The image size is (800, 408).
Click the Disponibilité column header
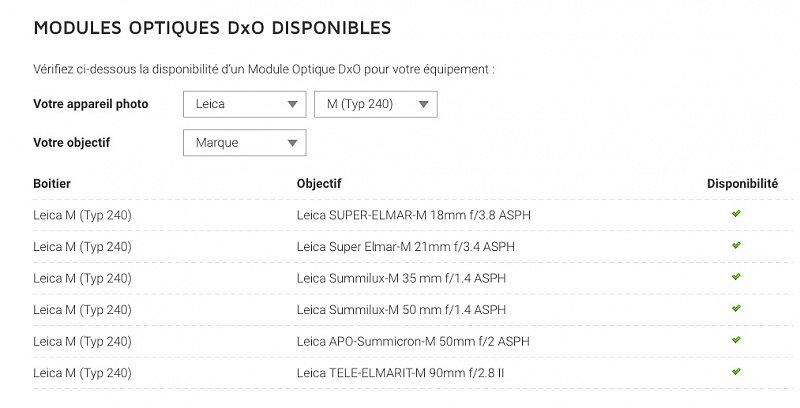click(x=742, y=184)
